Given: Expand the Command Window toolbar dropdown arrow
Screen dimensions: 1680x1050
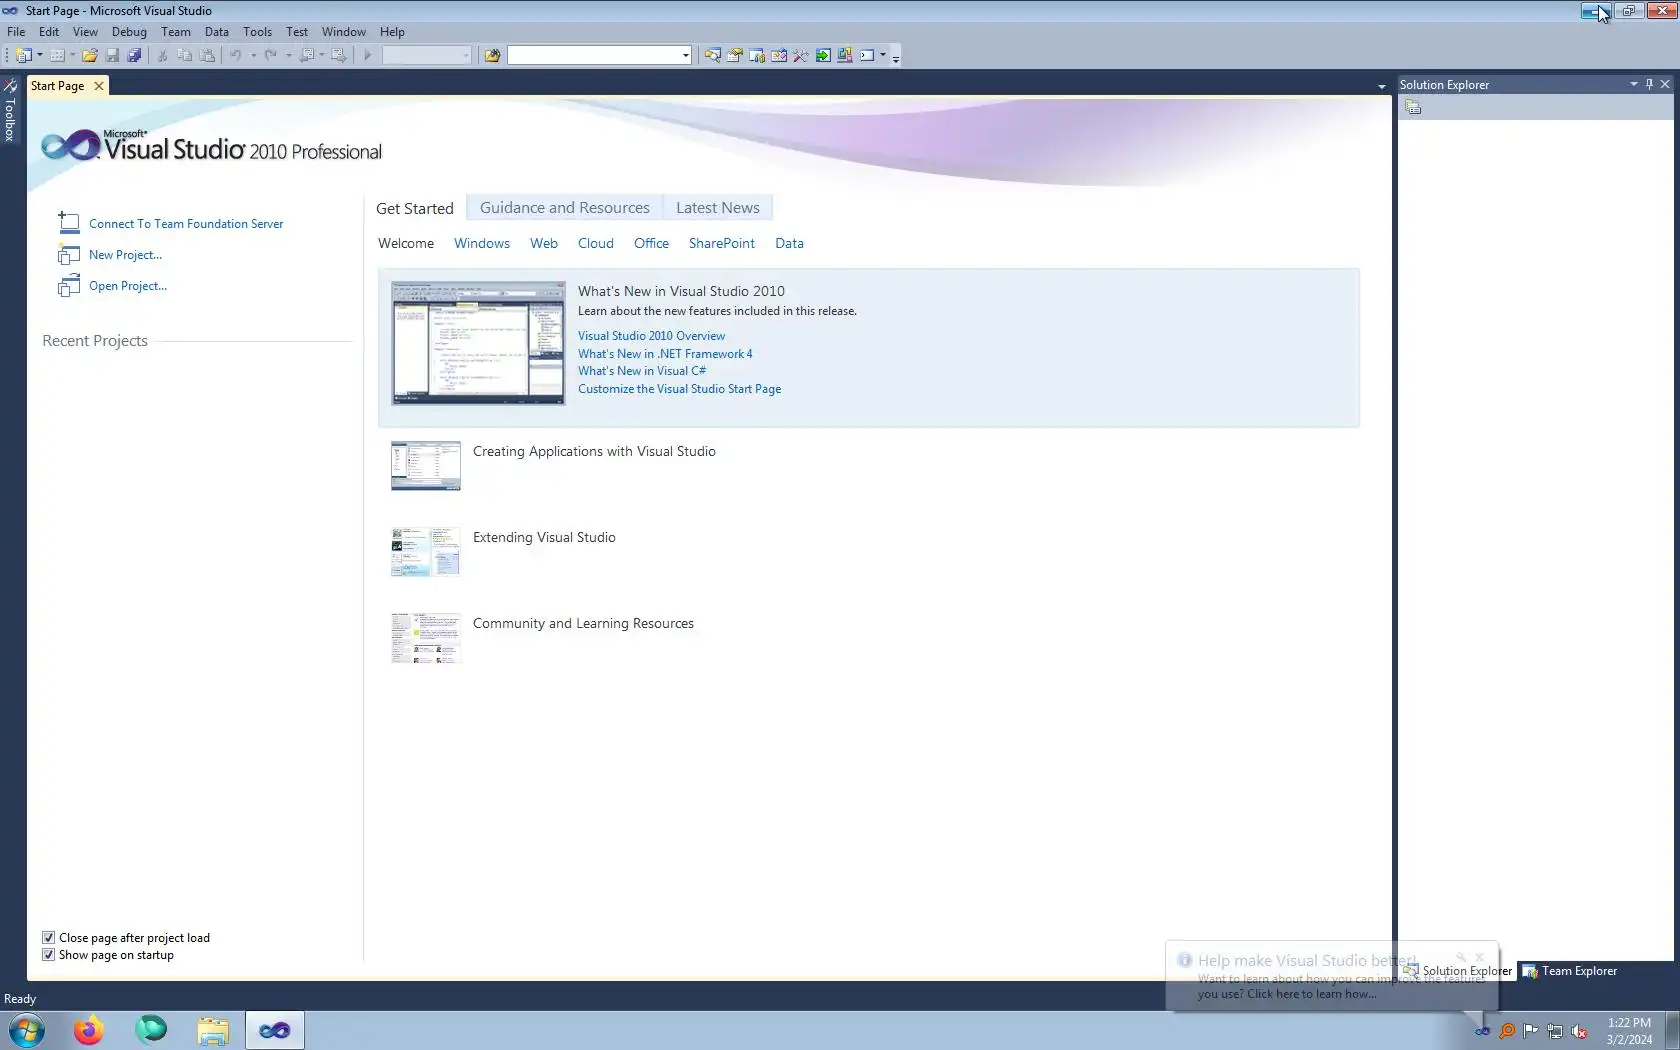Looking at the screenshot, I should pyautogui.click(x=883, y=56).
